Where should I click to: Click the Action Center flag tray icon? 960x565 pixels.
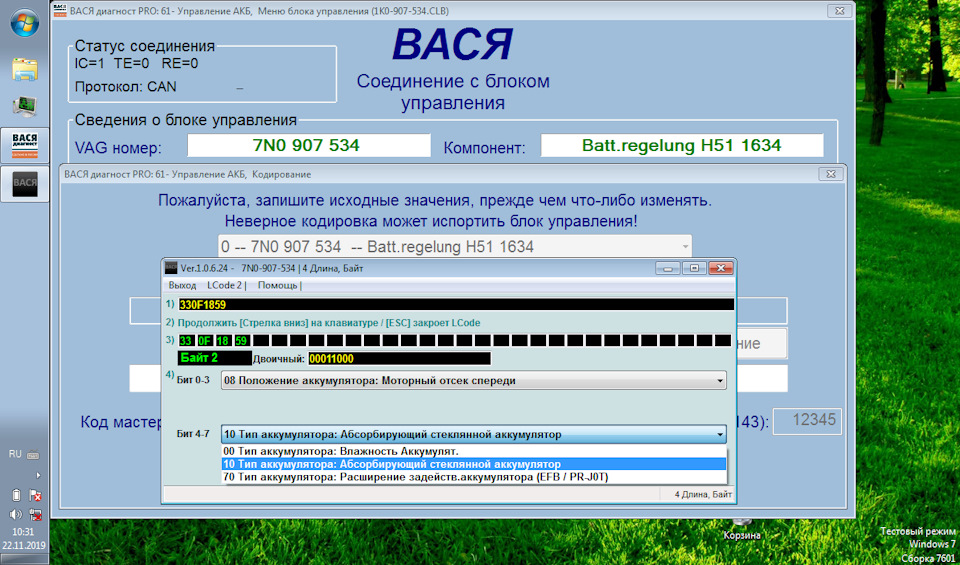pyautogui.click(x=35, y=495)
